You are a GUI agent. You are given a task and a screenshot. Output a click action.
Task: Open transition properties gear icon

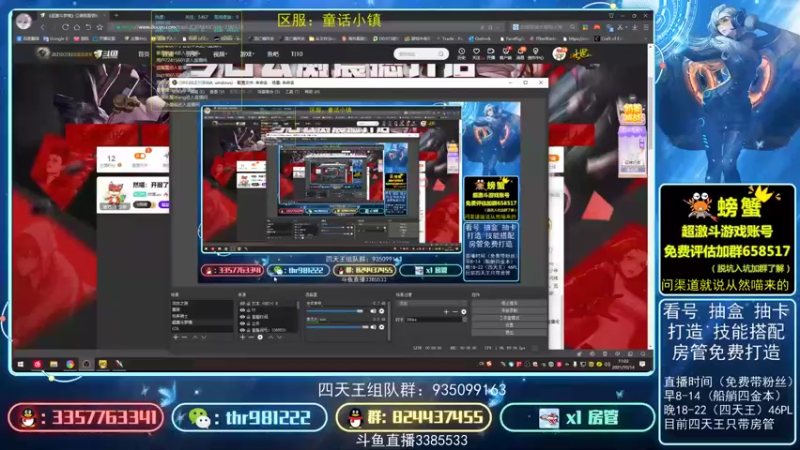point(463,311)
